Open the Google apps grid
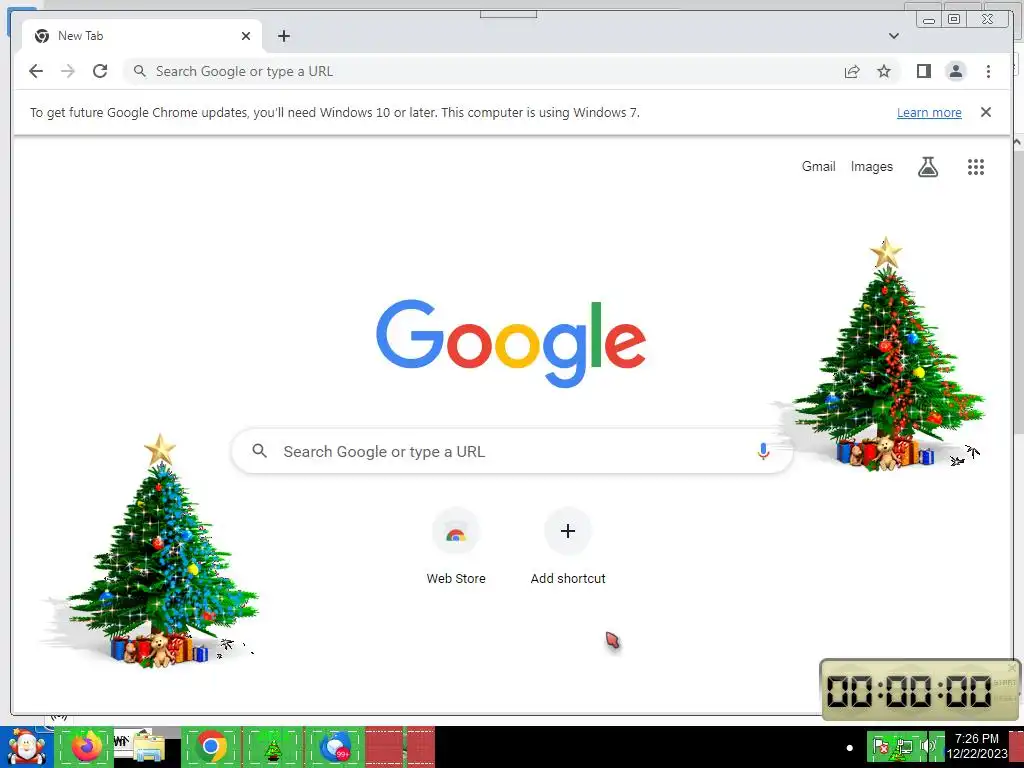The width and height of the screenshot is (1024, 768). [976, 167]
